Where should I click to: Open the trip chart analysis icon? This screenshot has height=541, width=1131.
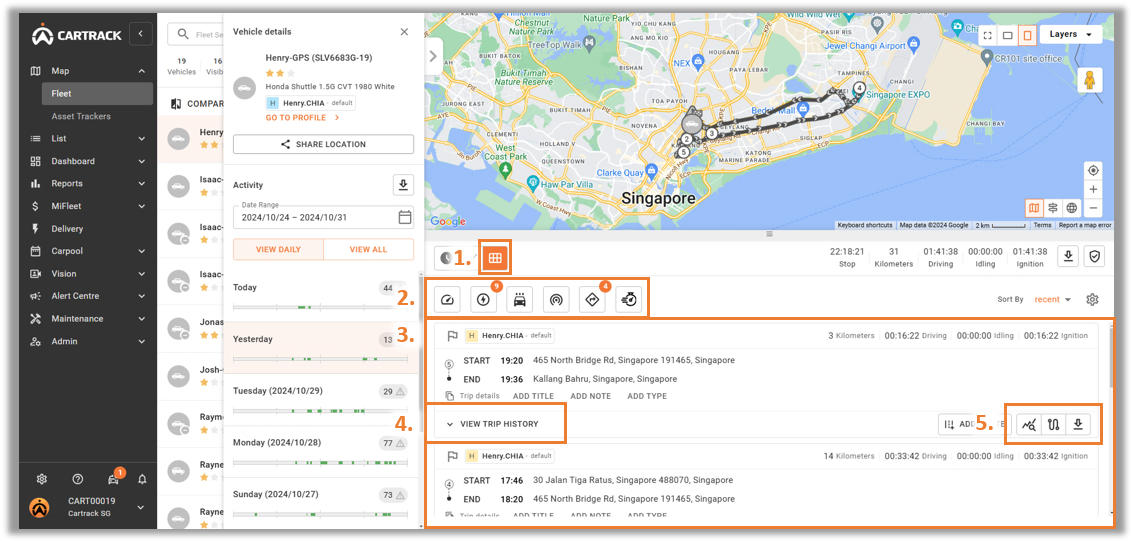tap(1029, 424)
